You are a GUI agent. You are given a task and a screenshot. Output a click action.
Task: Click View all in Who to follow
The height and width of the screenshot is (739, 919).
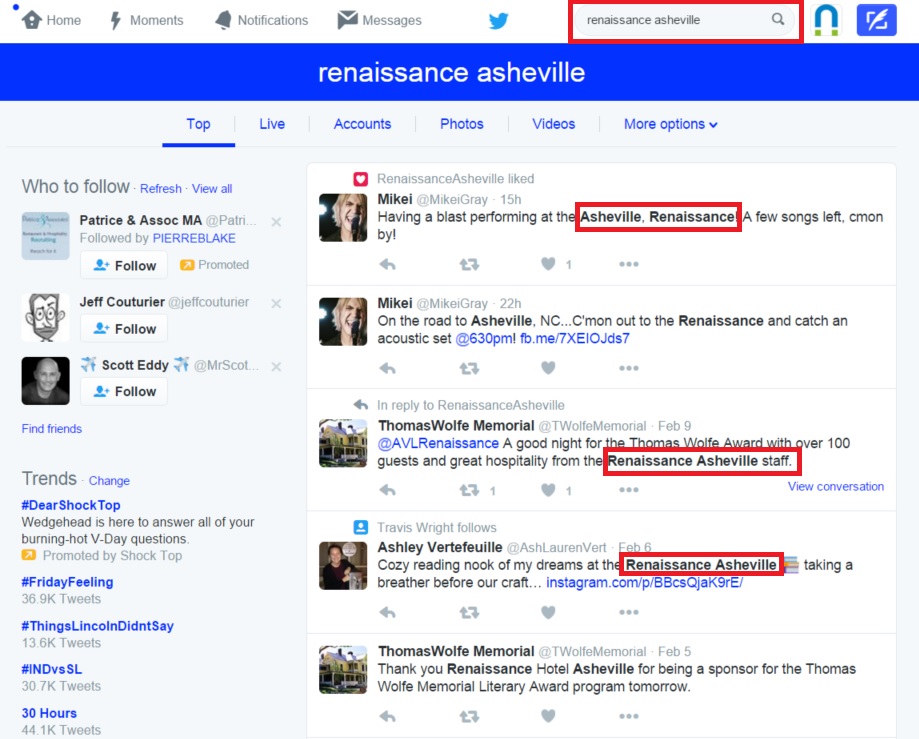212,189
